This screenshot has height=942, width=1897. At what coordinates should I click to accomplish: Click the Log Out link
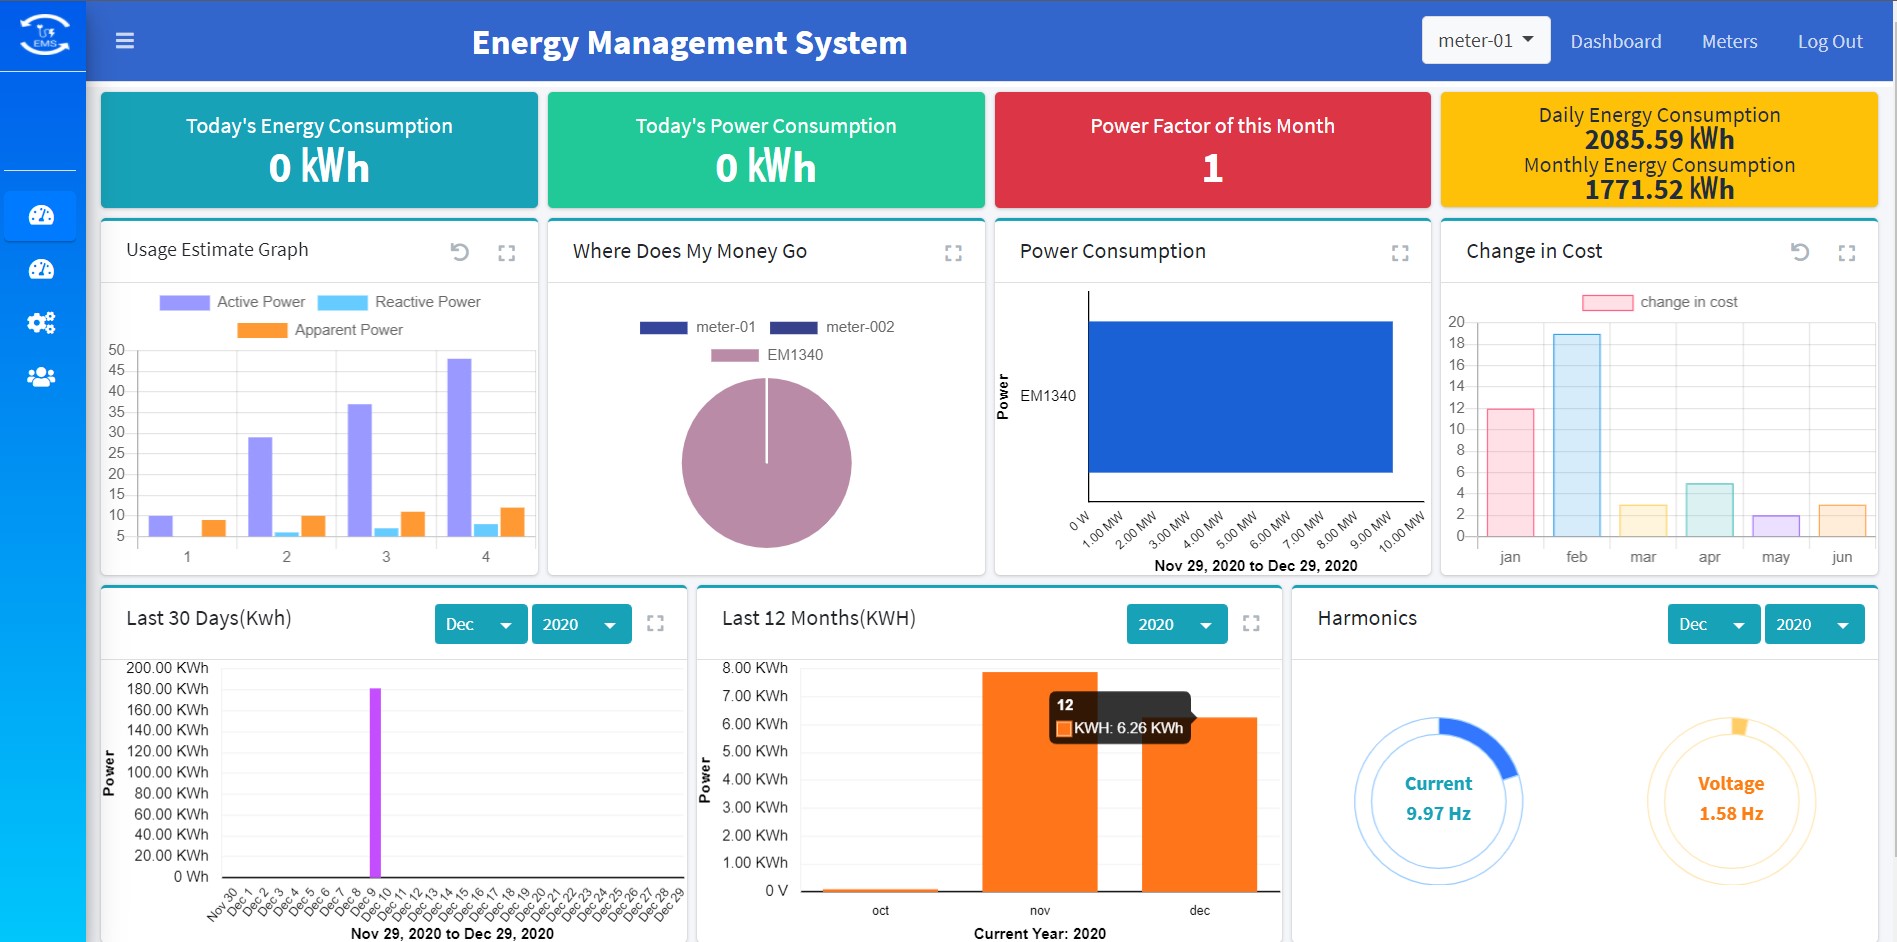click(x=1829, y=41)
